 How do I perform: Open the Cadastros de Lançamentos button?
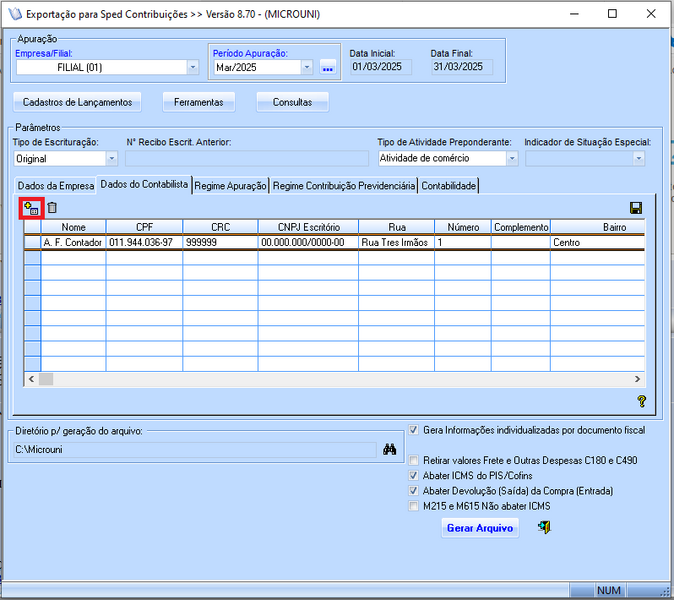coord(77,102)
